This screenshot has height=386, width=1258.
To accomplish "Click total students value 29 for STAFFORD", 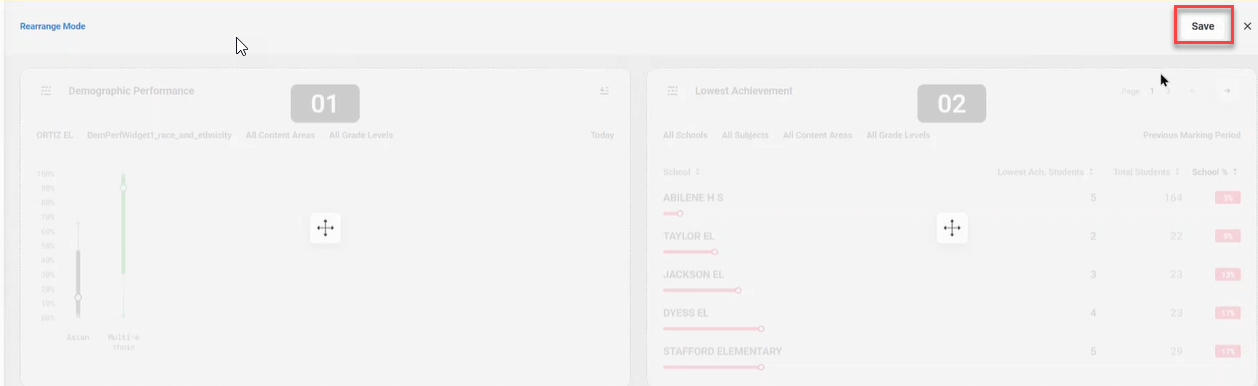I will point(1176,352).
